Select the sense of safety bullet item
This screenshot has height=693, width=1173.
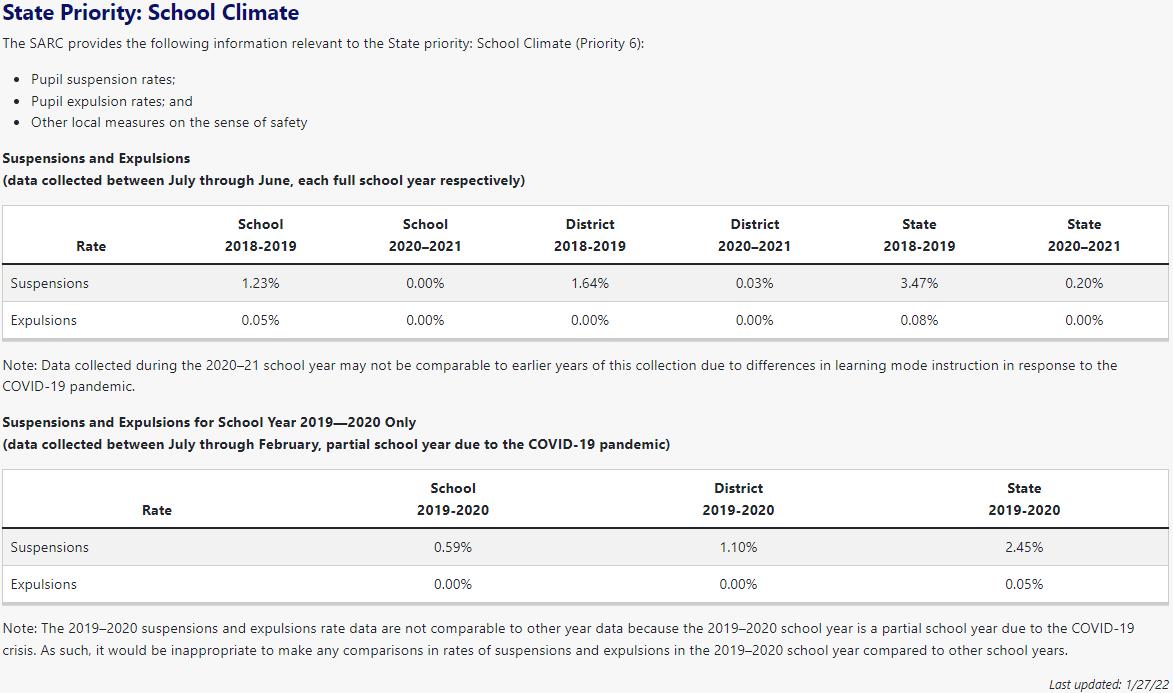[x=169, y=122]
